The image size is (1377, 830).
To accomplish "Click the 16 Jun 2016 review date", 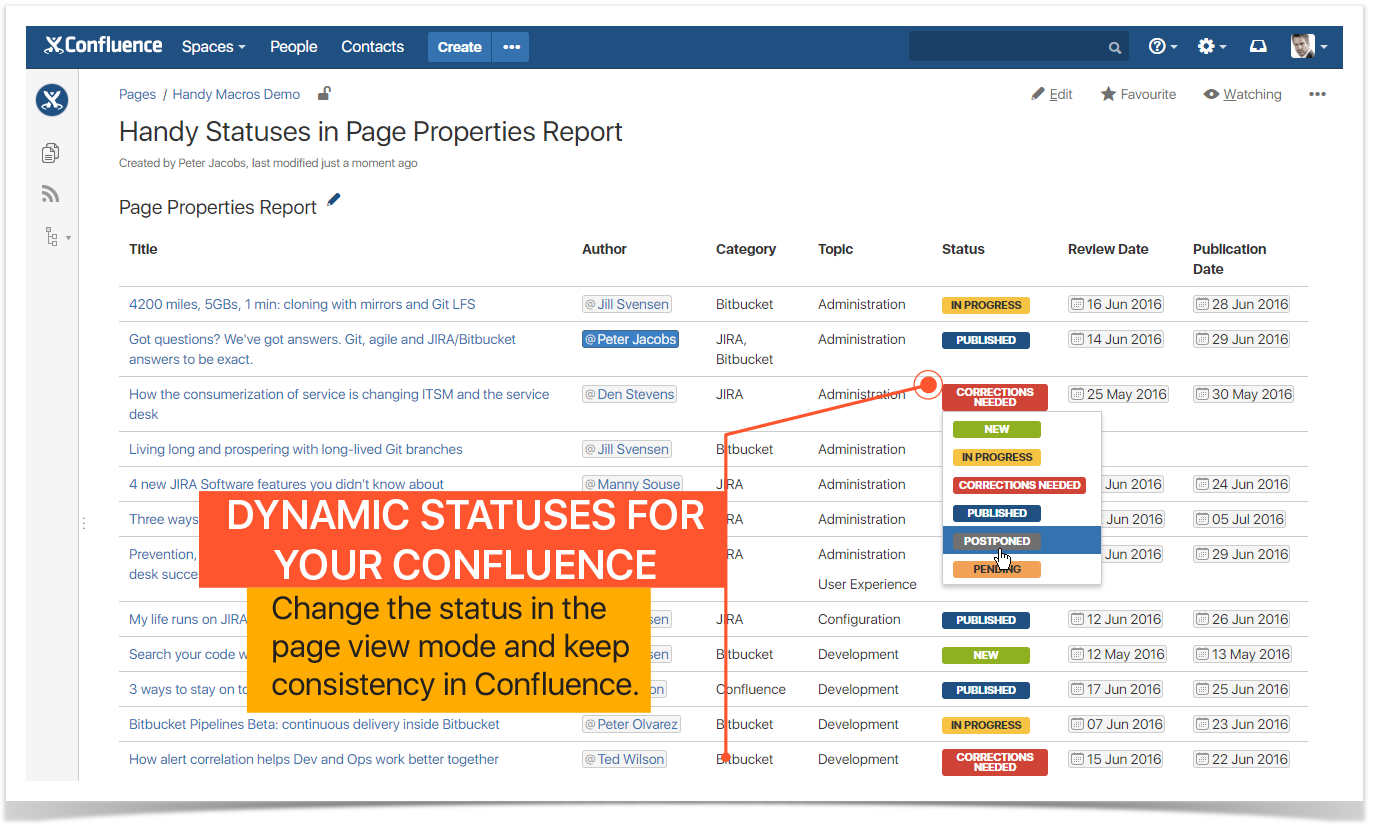I will (1115, 304).
